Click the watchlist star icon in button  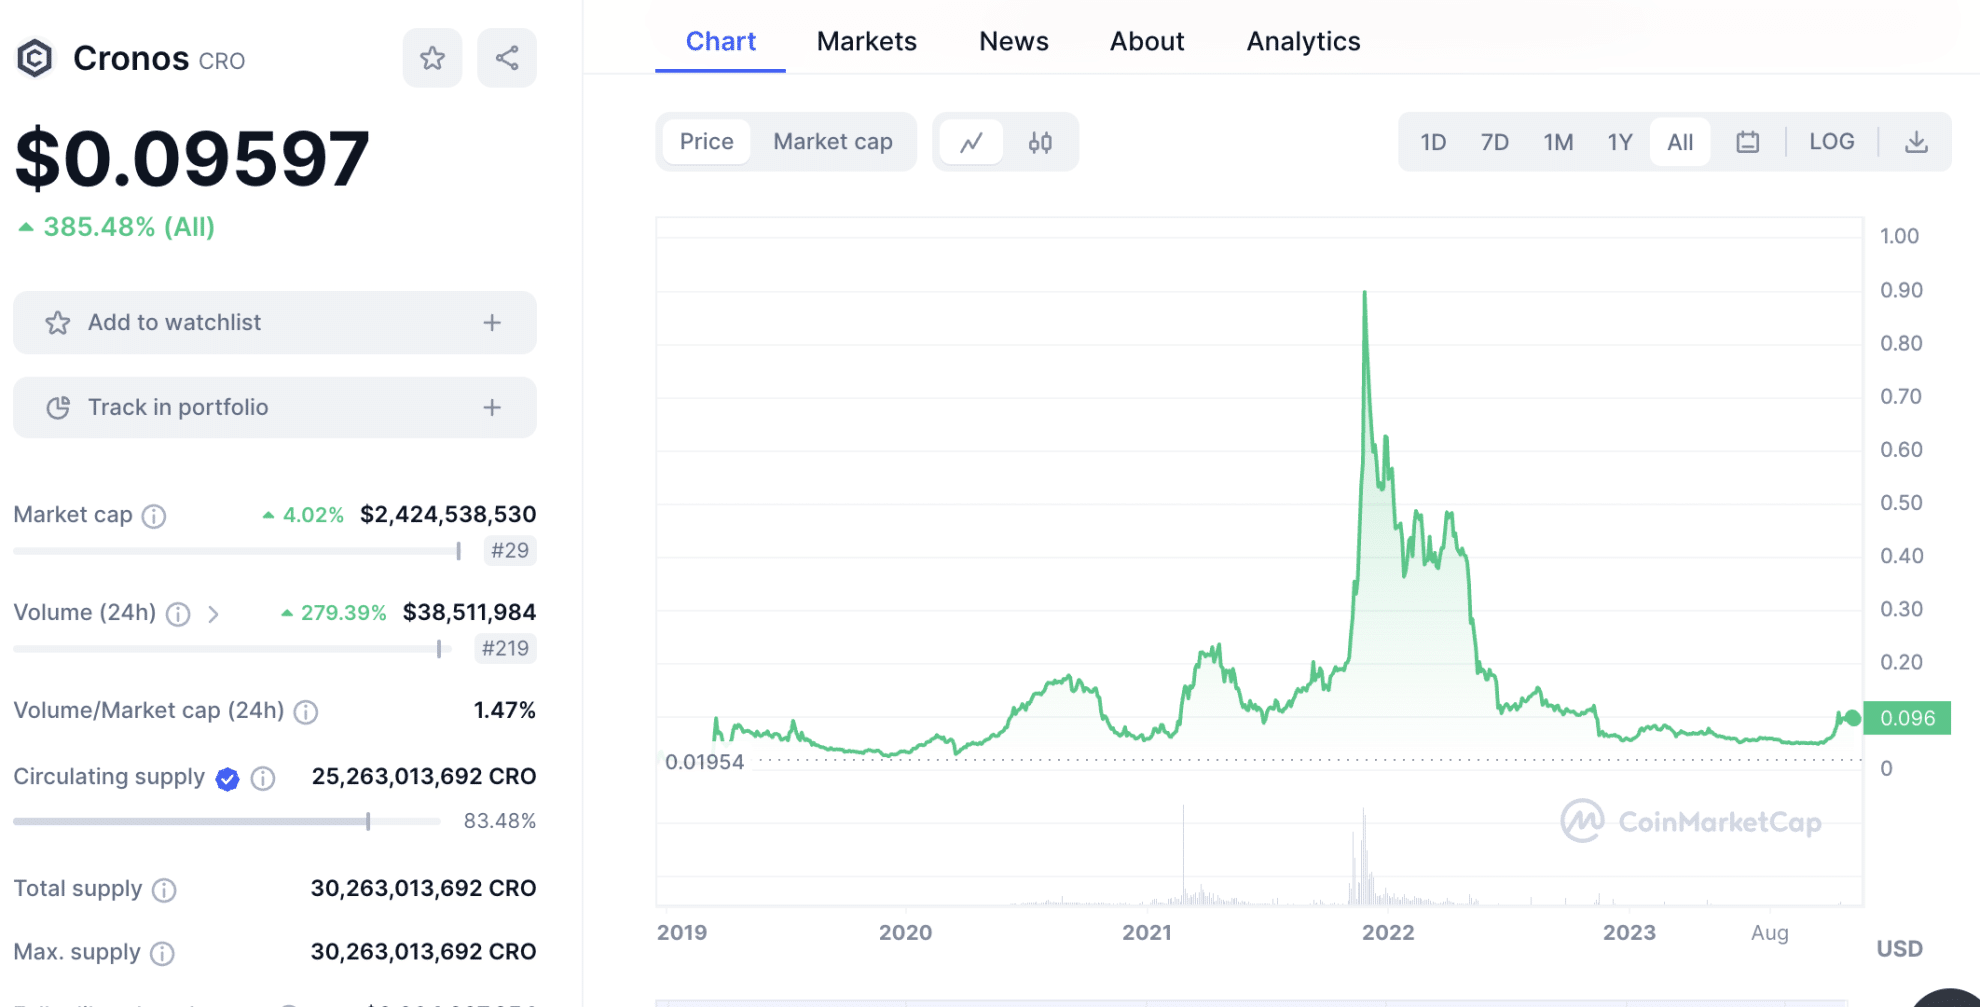tap(58, 323)
